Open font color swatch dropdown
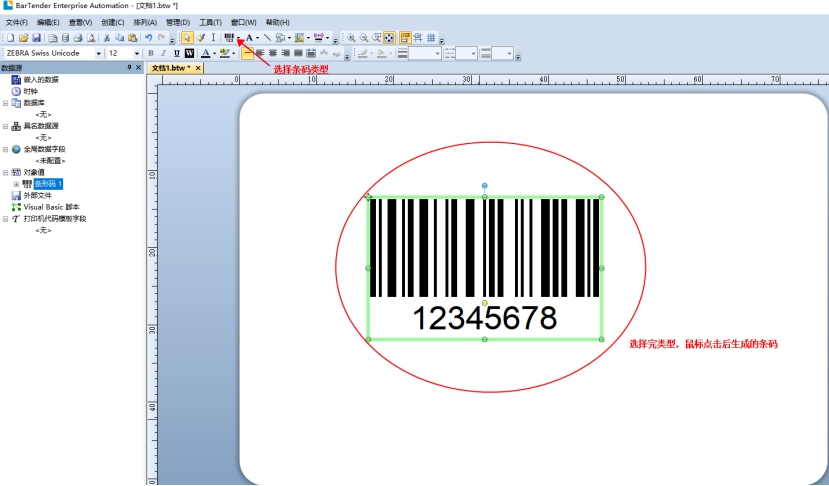 (213, 53)
